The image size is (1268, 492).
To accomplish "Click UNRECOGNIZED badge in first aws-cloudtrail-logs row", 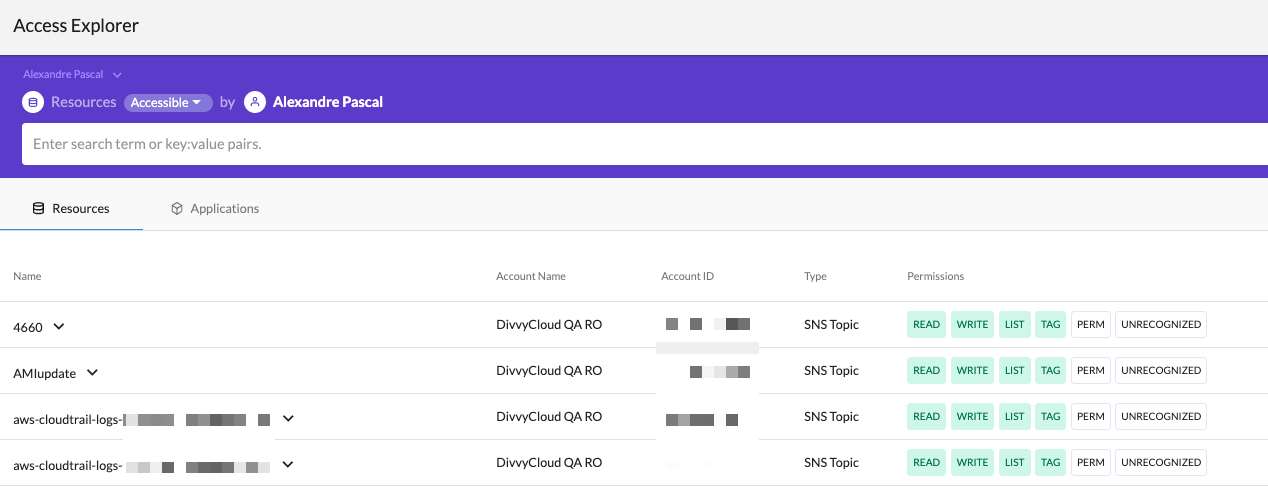I will tap(1161, 417).
